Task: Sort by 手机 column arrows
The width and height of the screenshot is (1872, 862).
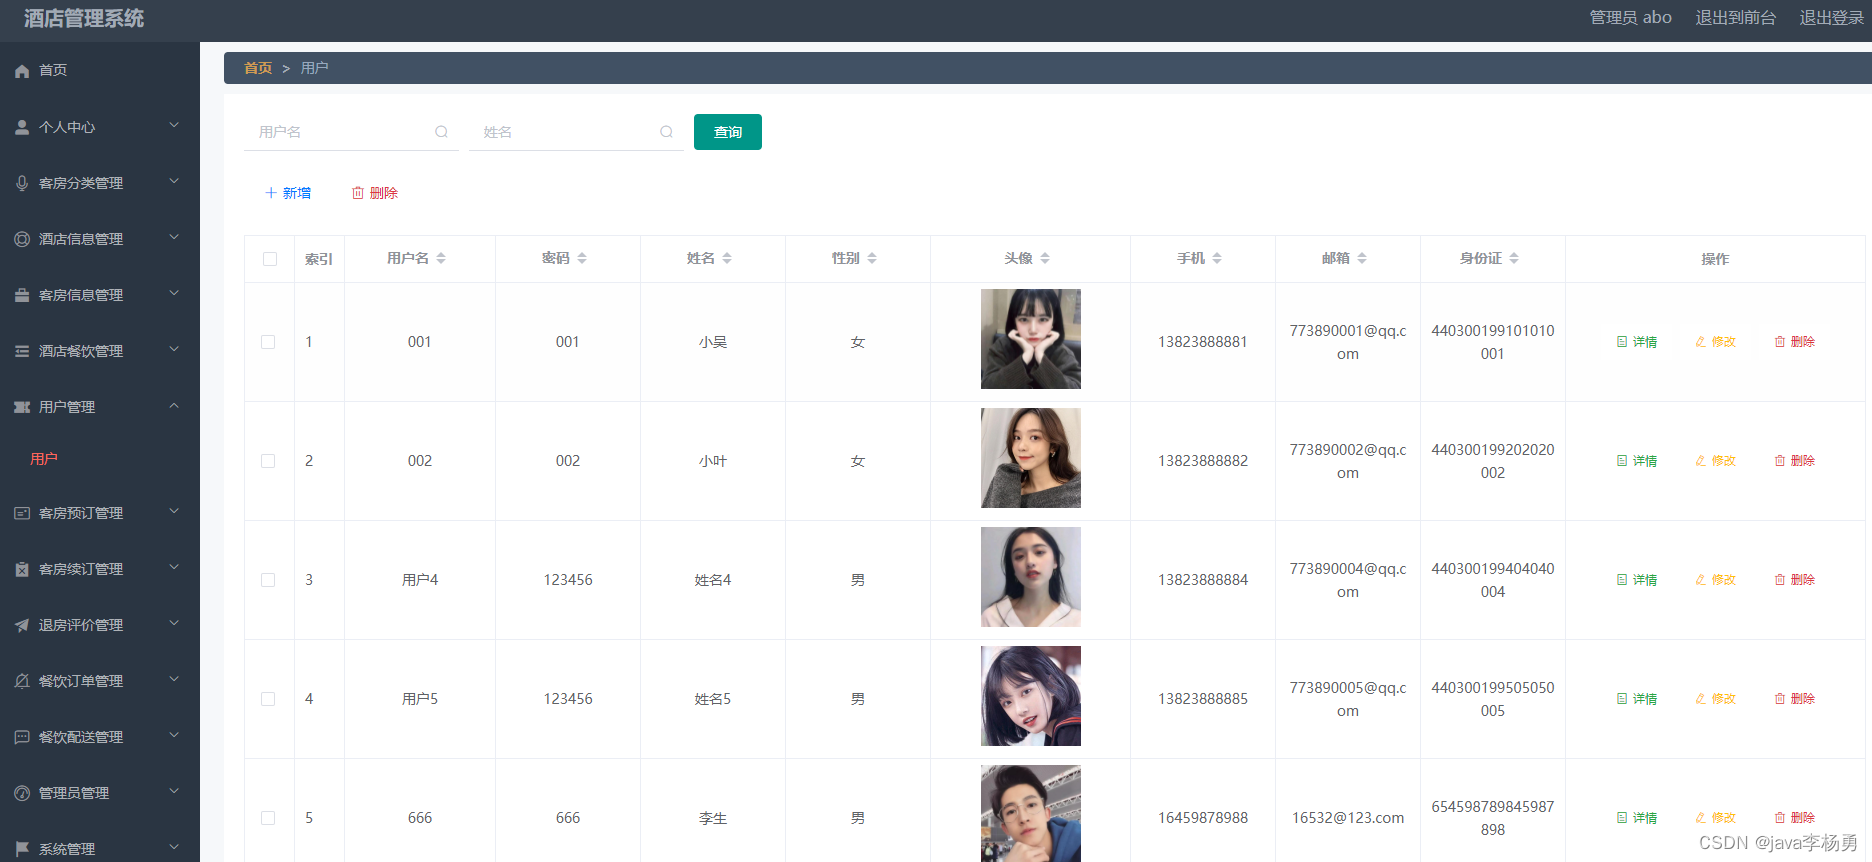Action: pos(1217,258)
